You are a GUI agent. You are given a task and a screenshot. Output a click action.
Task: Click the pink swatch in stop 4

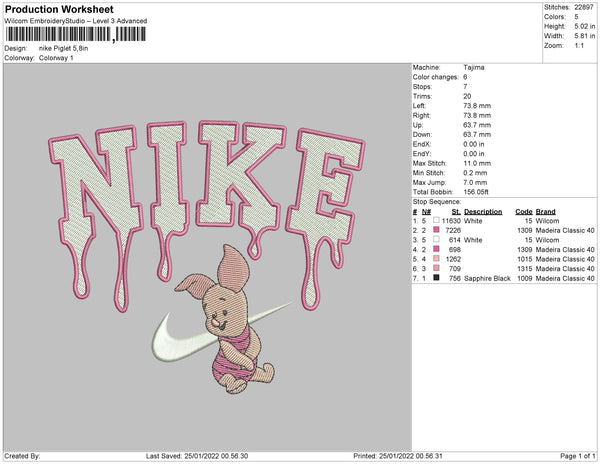[436, 249]
